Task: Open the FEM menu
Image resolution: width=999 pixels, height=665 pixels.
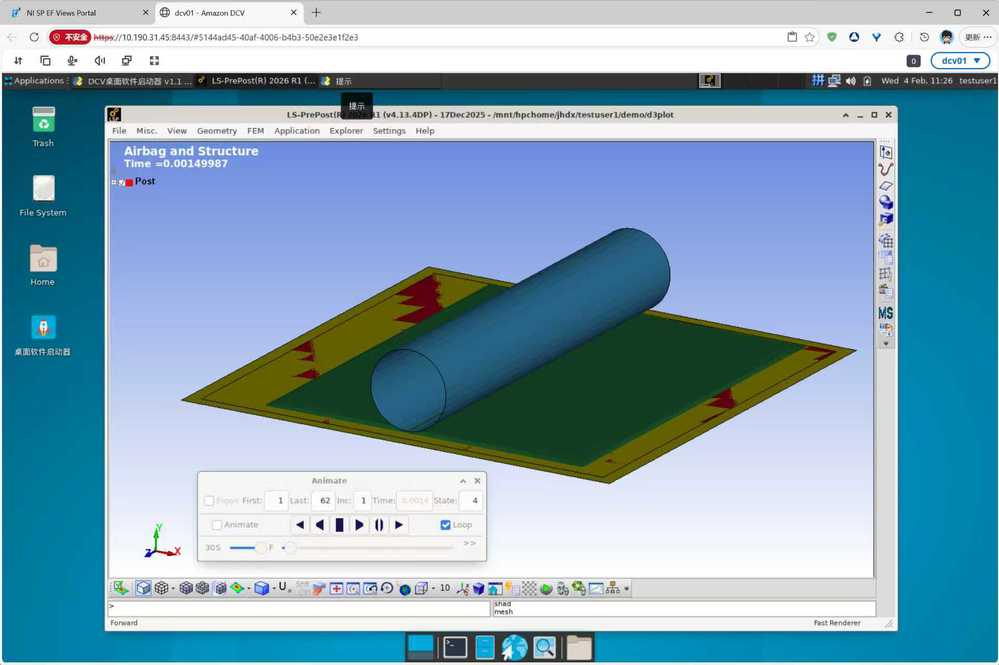Action: (255, 131)
